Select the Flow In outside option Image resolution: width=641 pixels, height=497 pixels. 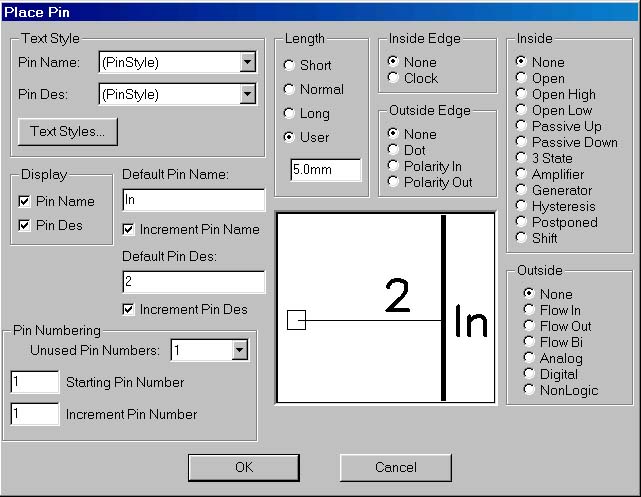[x=529, y=310]
